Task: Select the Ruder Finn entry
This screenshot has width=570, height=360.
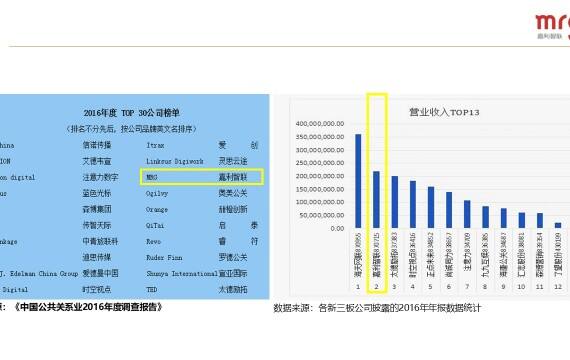Action: (164, 257)
